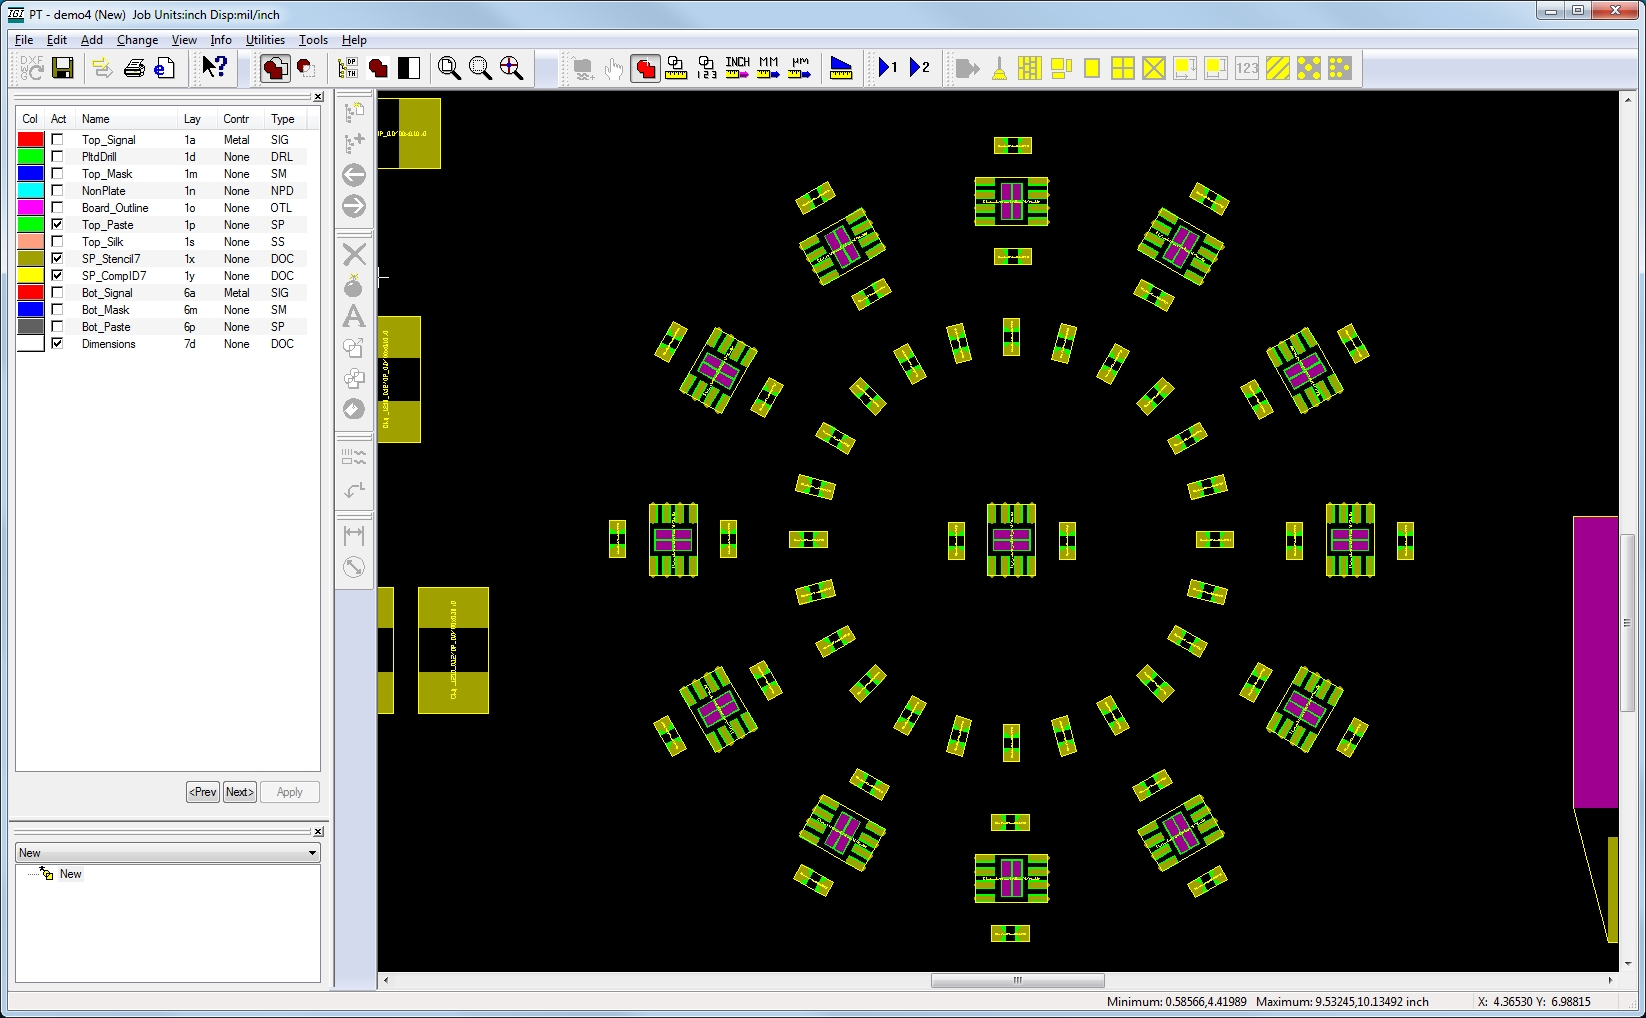Image resolution: width=1646 pixels, height=1018 pixels.
Task: Click the Print icon in toolbar
Action: tap(134, 68)
